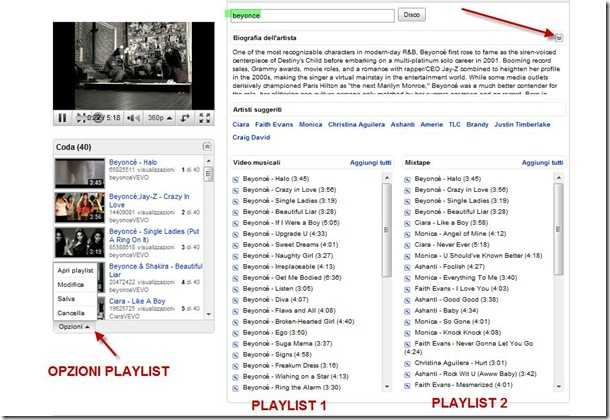Add 'Beyoncé - Diva' to queue
Viewport: 610px width, 420px height.
coord(235,300)
